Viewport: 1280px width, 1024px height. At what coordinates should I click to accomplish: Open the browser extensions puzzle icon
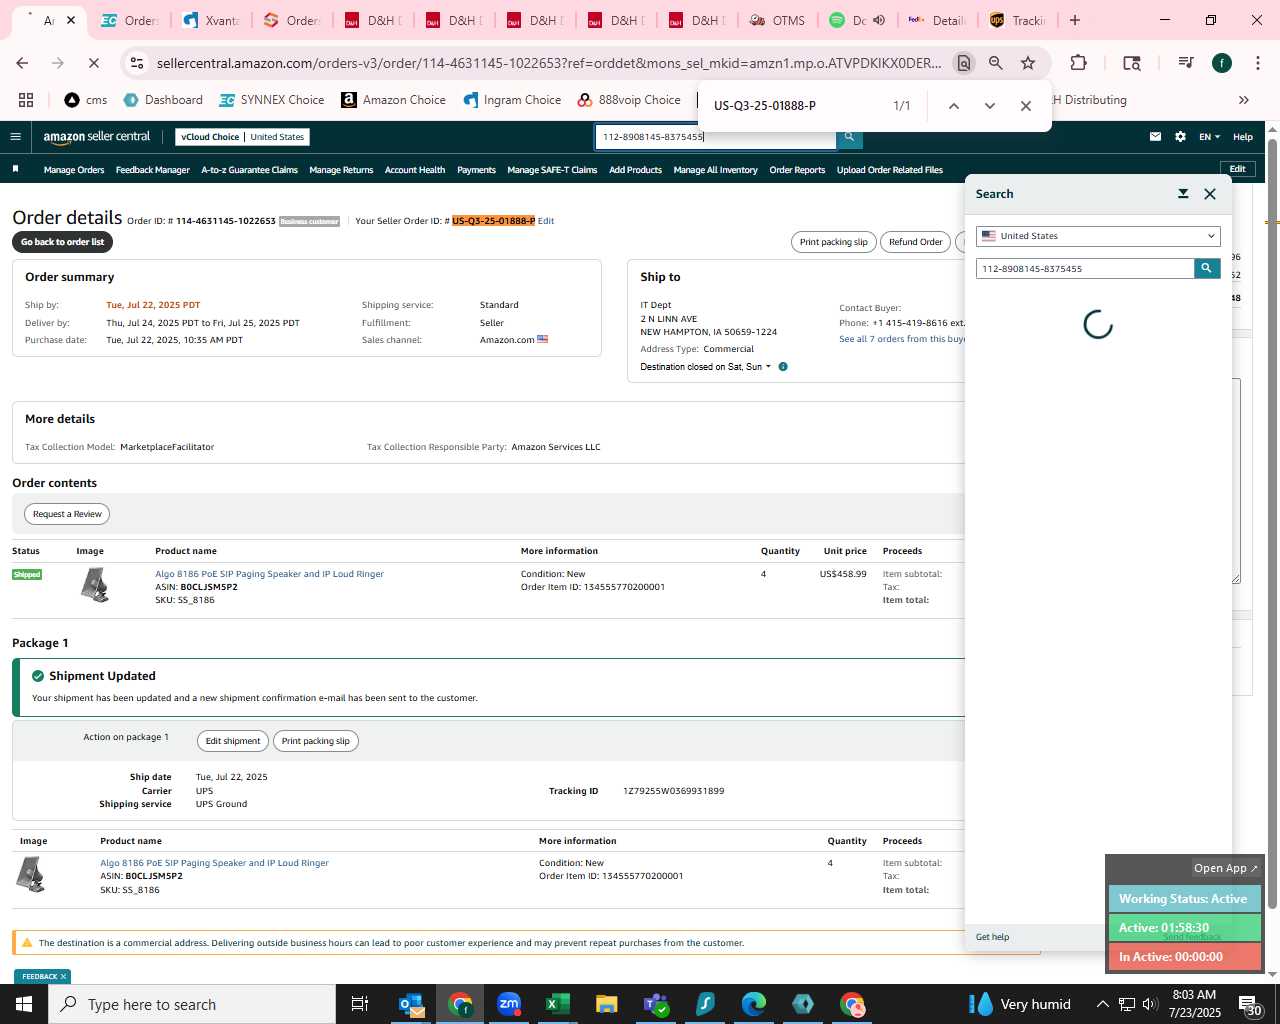click(x=1078, y=63)
